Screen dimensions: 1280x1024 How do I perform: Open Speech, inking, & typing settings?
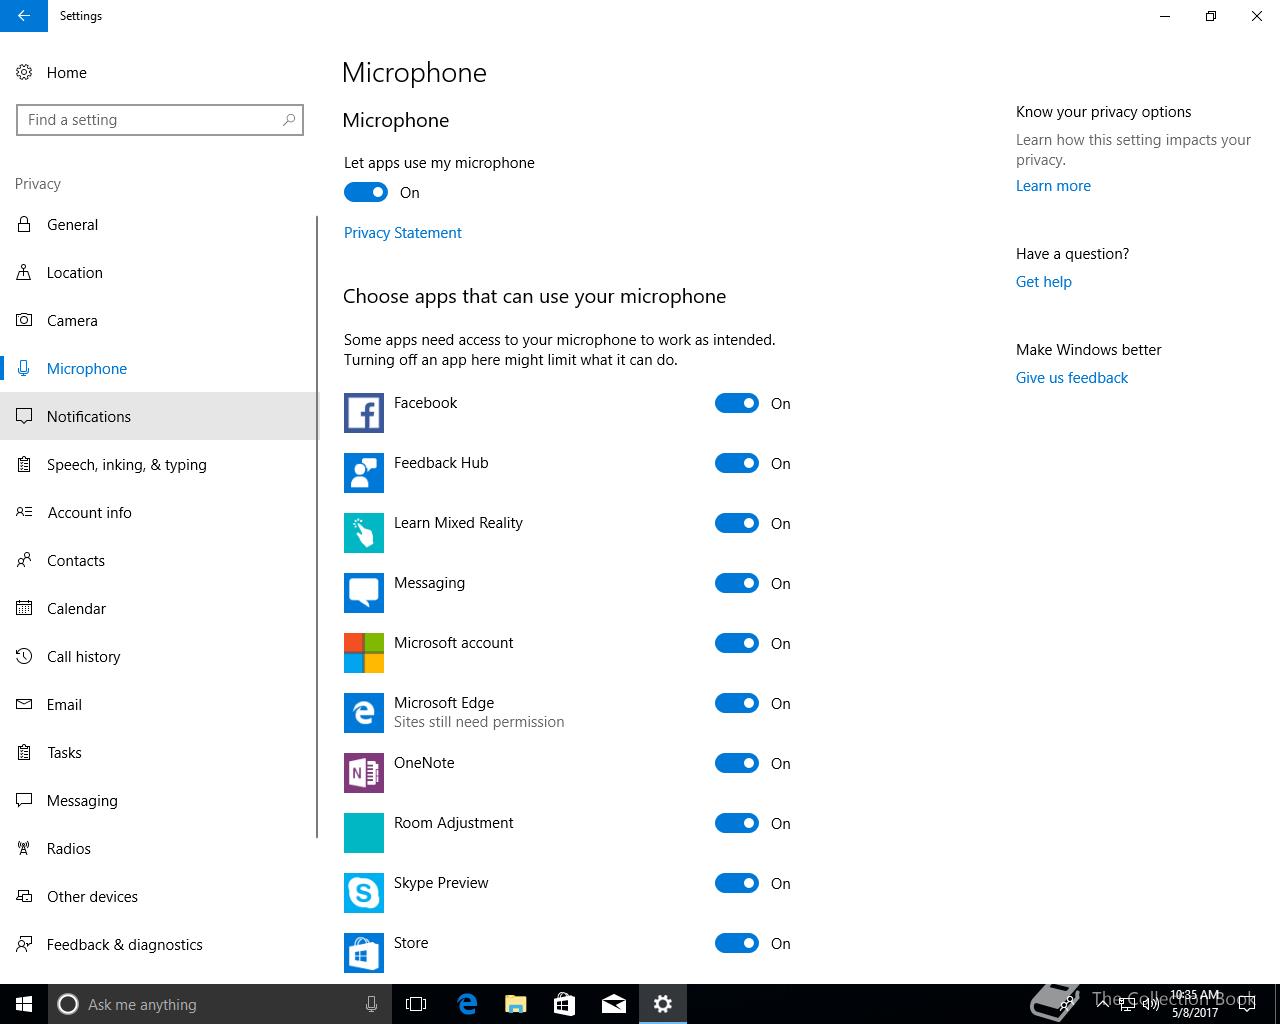pyautogui.click(x=158, y=464)
